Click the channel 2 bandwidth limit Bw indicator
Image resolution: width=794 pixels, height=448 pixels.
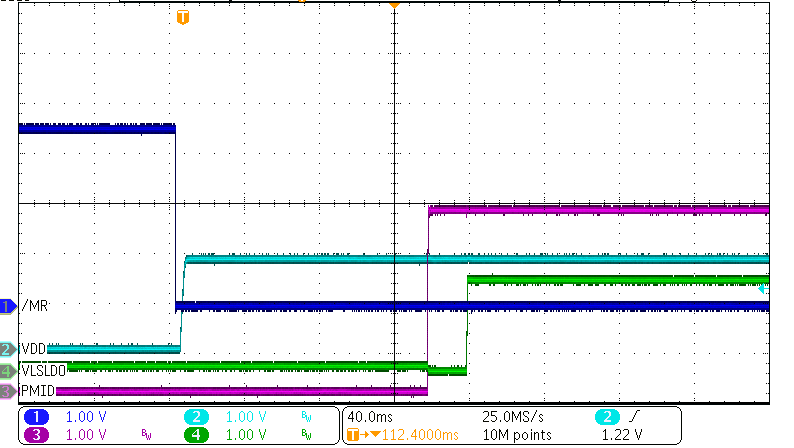tap(307, 416)
